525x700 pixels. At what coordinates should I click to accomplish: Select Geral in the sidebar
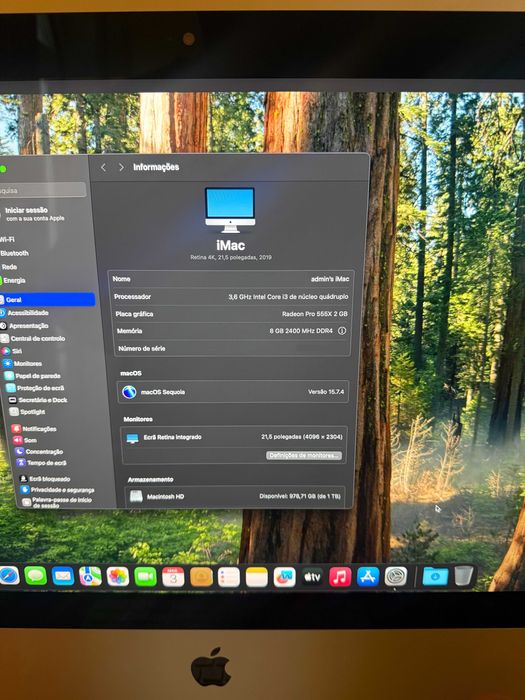coord(47,300)
